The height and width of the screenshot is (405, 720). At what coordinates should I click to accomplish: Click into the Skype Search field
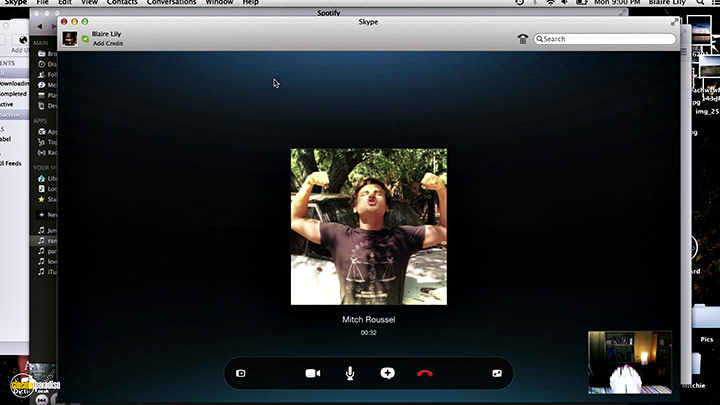click(605, 39)
